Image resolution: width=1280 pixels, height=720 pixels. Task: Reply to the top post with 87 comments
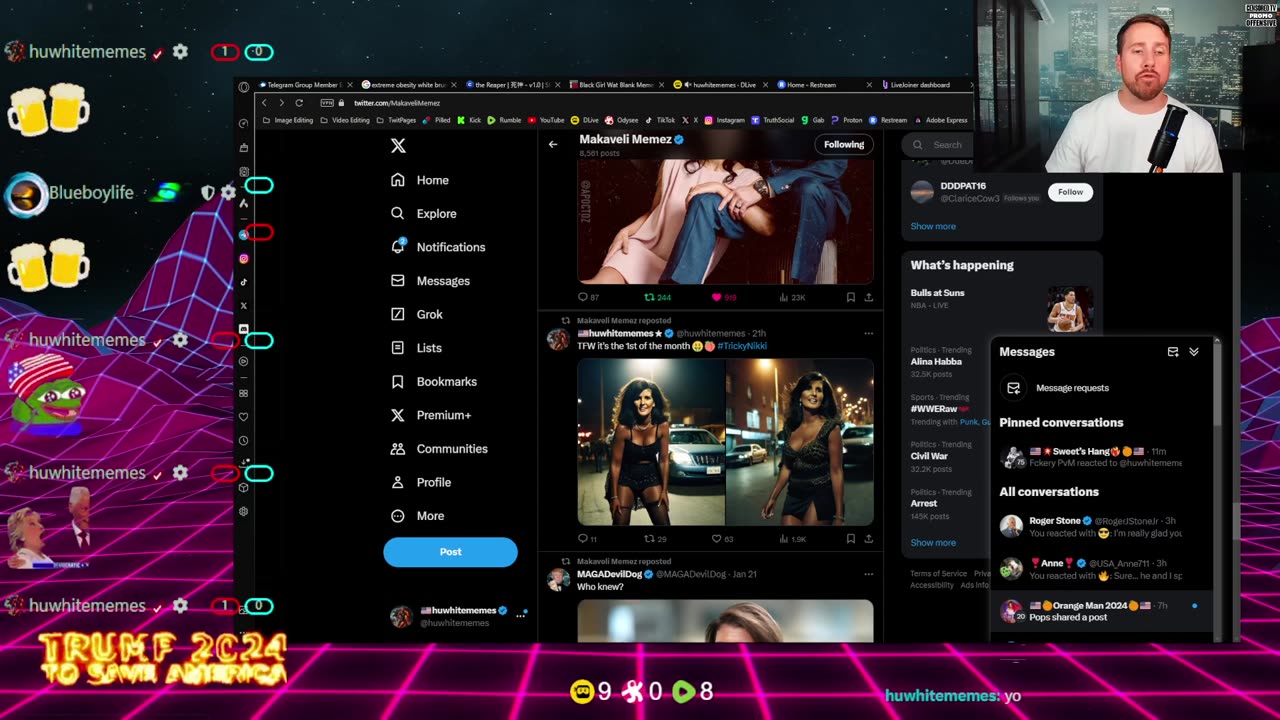coord(588,297)
